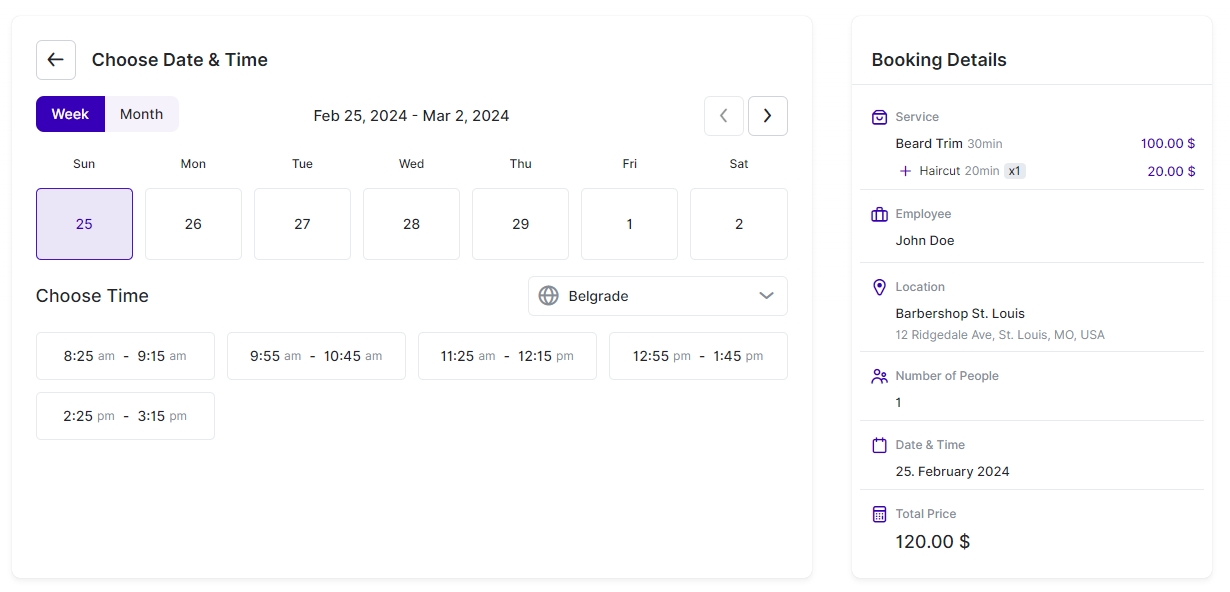Click the Service bag icon
Screen dimensions: 1230x592
[879, 117]
